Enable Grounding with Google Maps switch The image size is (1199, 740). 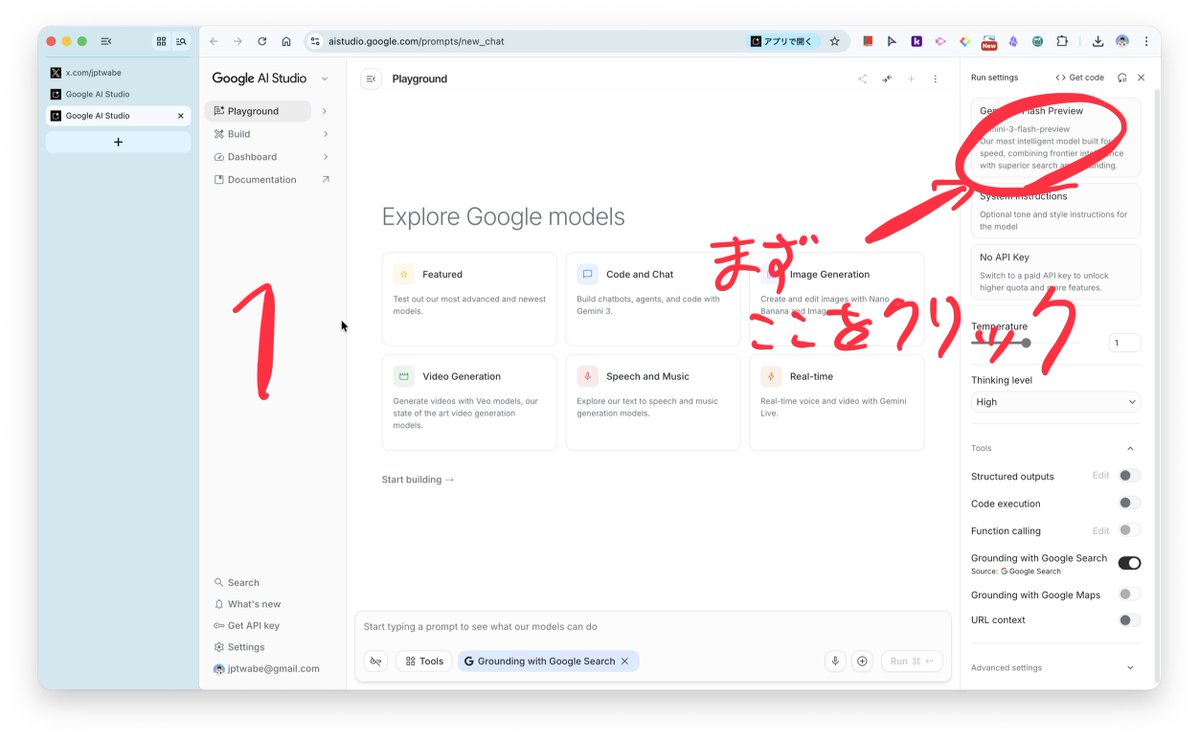click(1129, 594)
